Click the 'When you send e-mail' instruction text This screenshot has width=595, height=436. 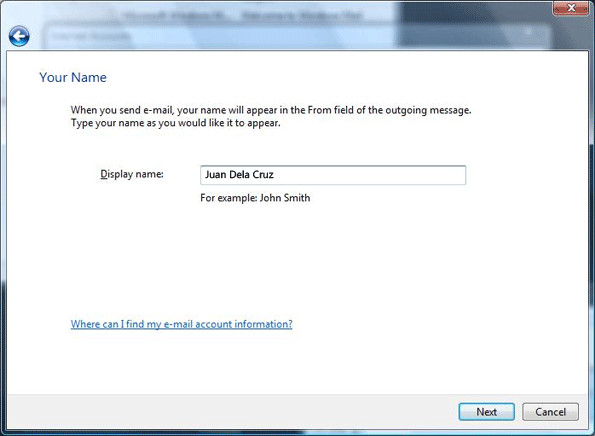click(271, 116)
